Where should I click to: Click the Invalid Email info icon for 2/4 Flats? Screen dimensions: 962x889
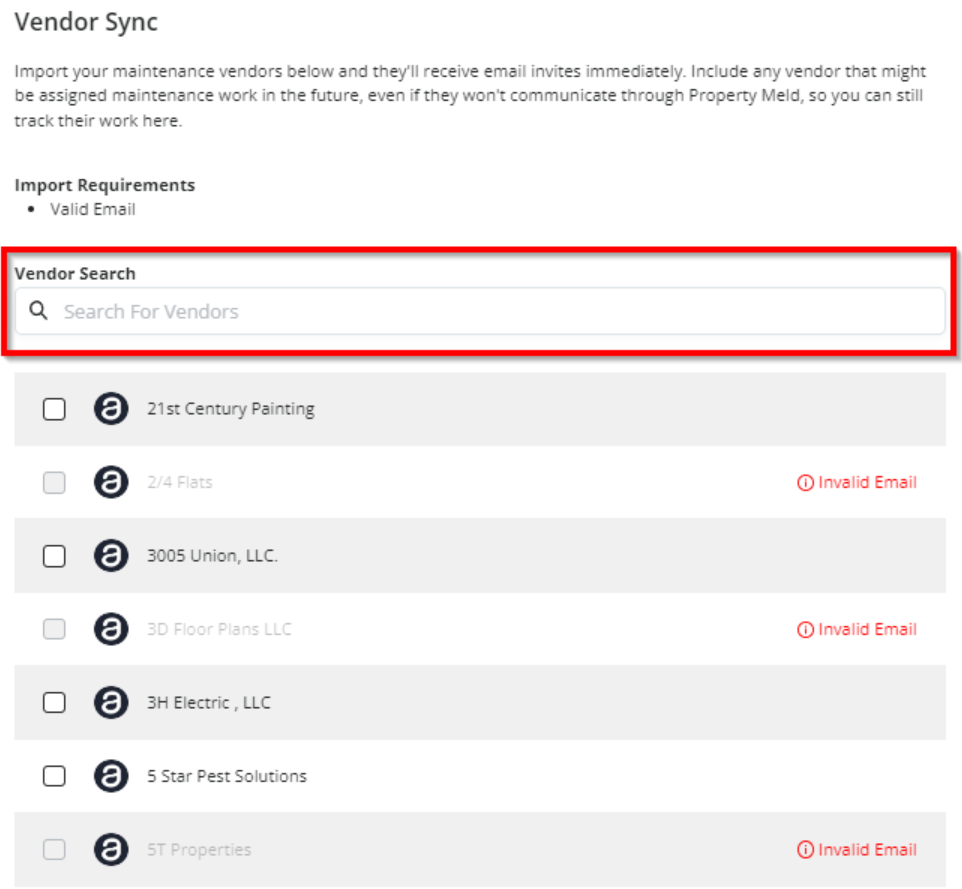(805, 483)
